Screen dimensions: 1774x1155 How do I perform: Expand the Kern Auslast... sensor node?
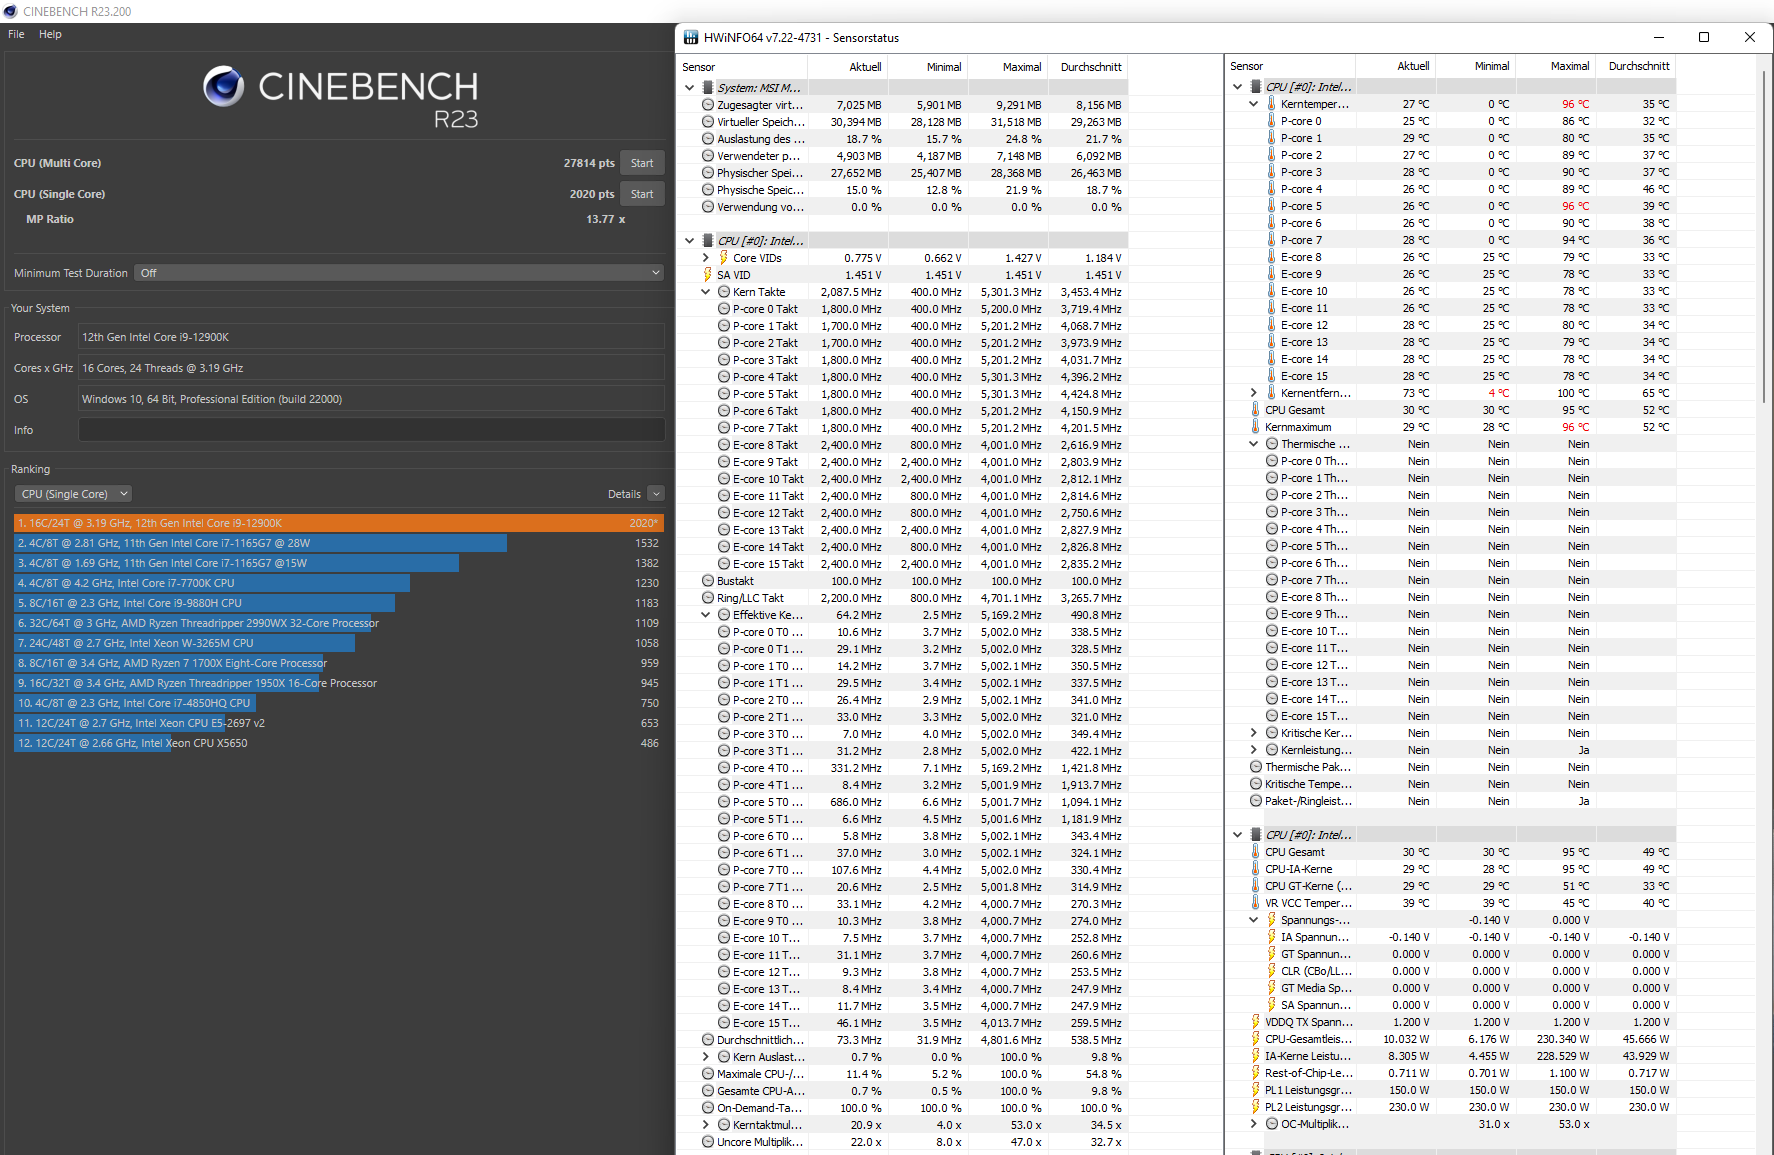pyautogui.click(x=705, y=1057)
